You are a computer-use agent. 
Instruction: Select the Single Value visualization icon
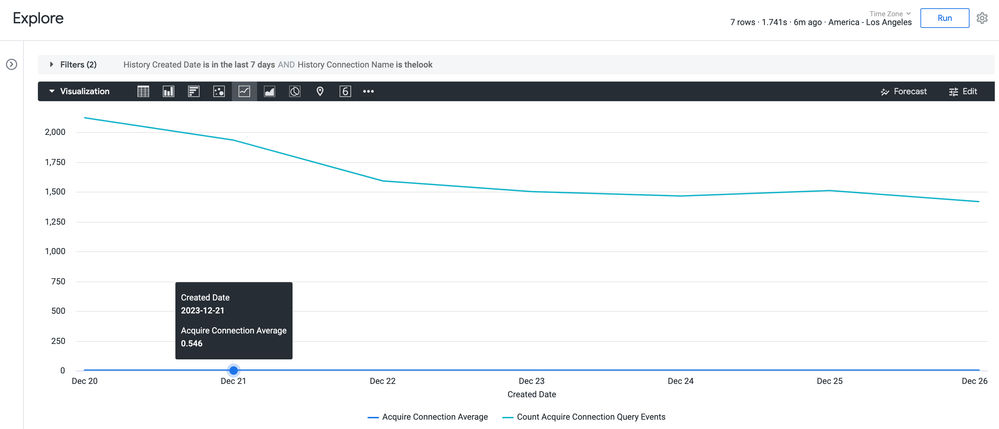[345, 91]
